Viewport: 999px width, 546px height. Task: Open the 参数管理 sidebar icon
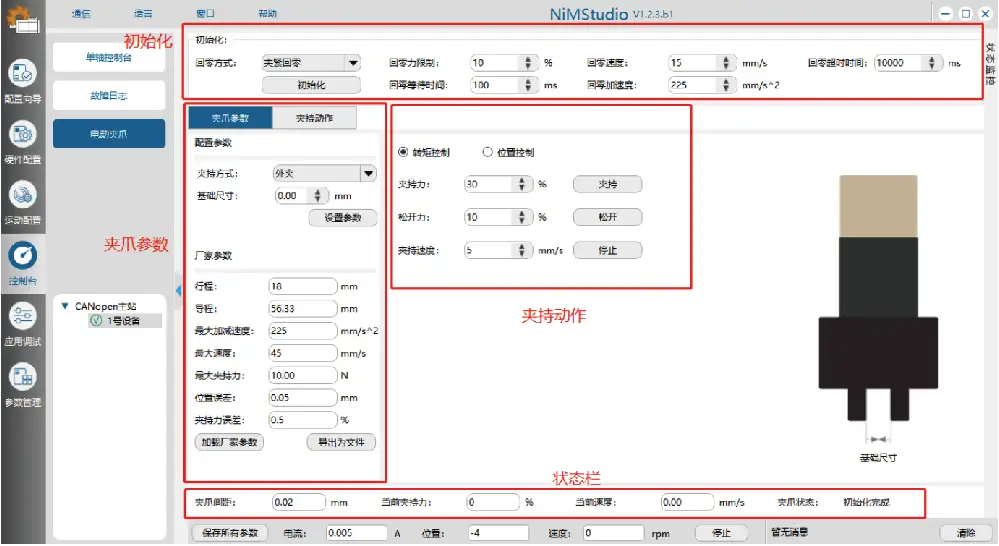22,377
